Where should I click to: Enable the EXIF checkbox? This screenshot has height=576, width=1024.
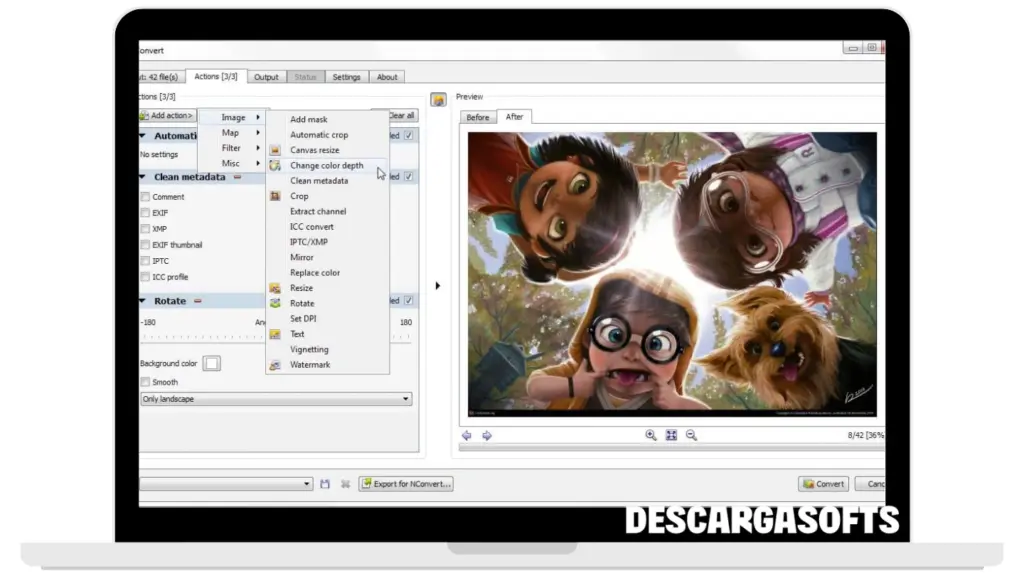click(146, 213)
